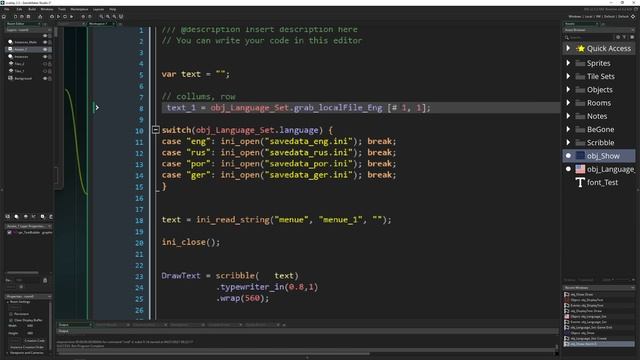The image size is (640, 360).
Task: Open the Tools menu
Action: 62,9
